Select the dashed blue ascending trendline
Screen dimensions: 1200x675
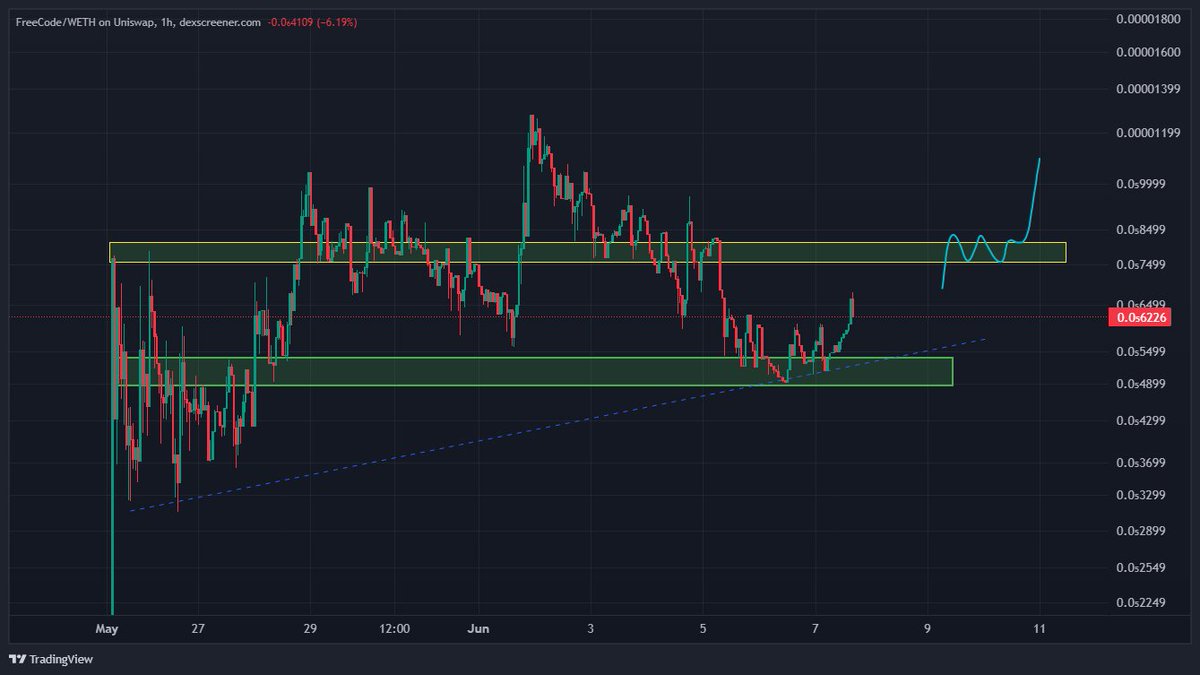click(x=558, y=425)
